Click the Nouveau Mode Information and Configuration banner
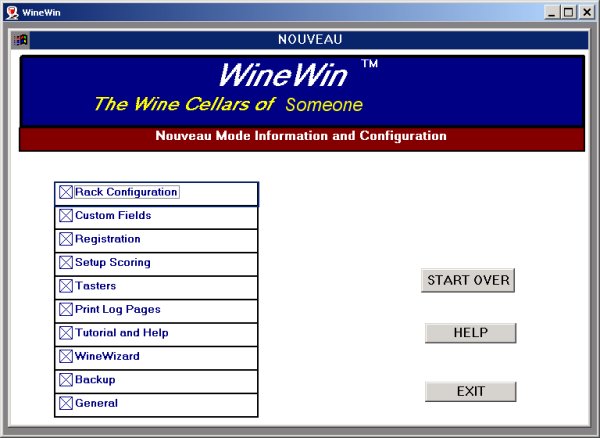This screenshot has width=600, height=438. (301, 136)
